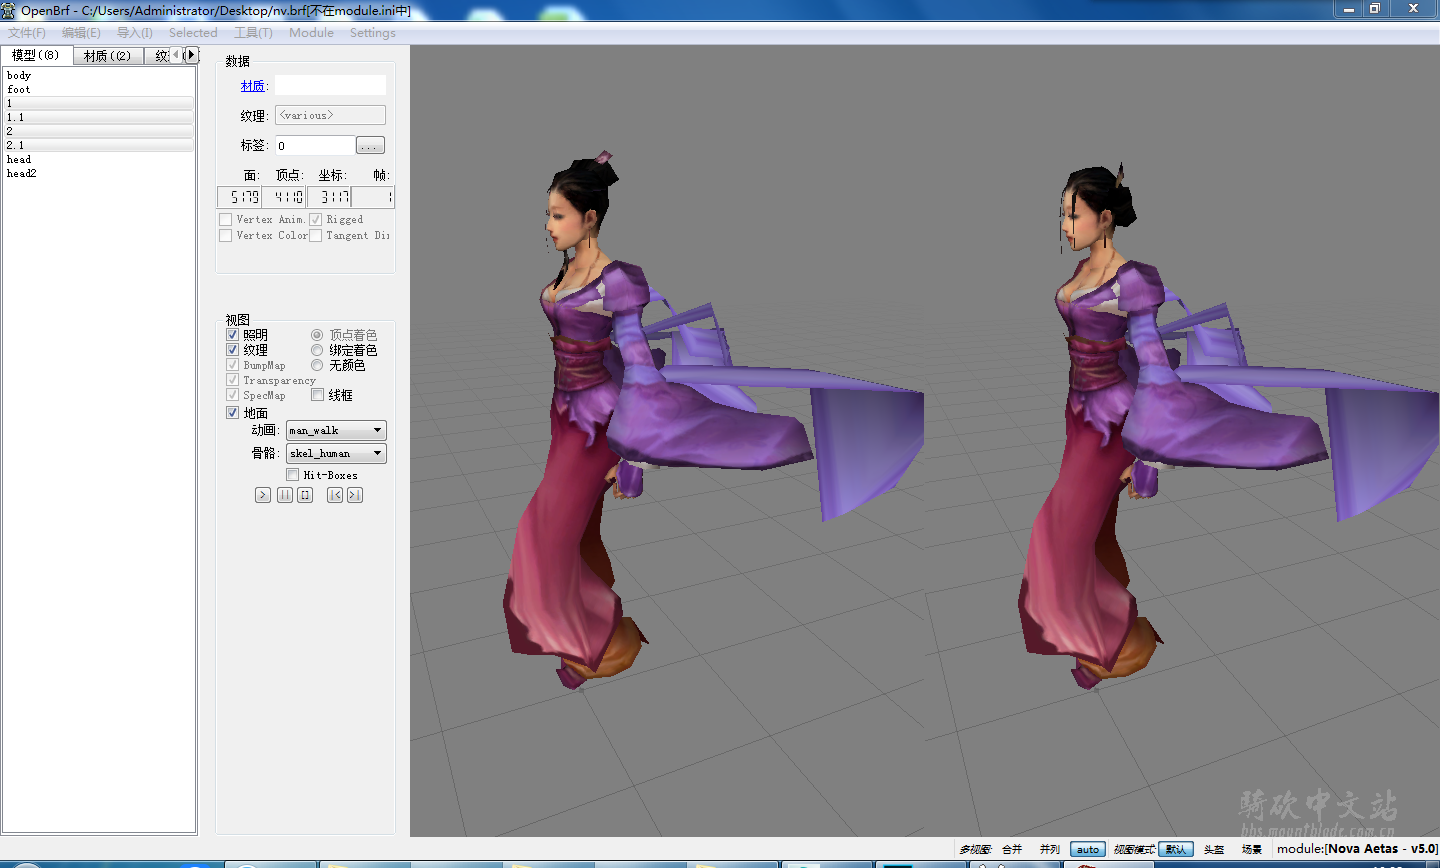Stop the animation playback
1440x868 pixels.
(x=305, y=495)
